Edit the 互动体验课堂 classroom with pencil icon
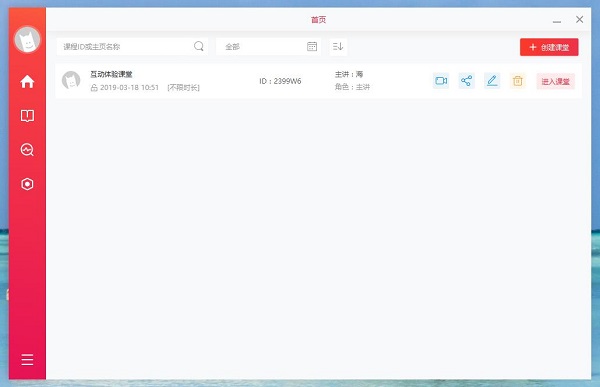 coord(492,81)
